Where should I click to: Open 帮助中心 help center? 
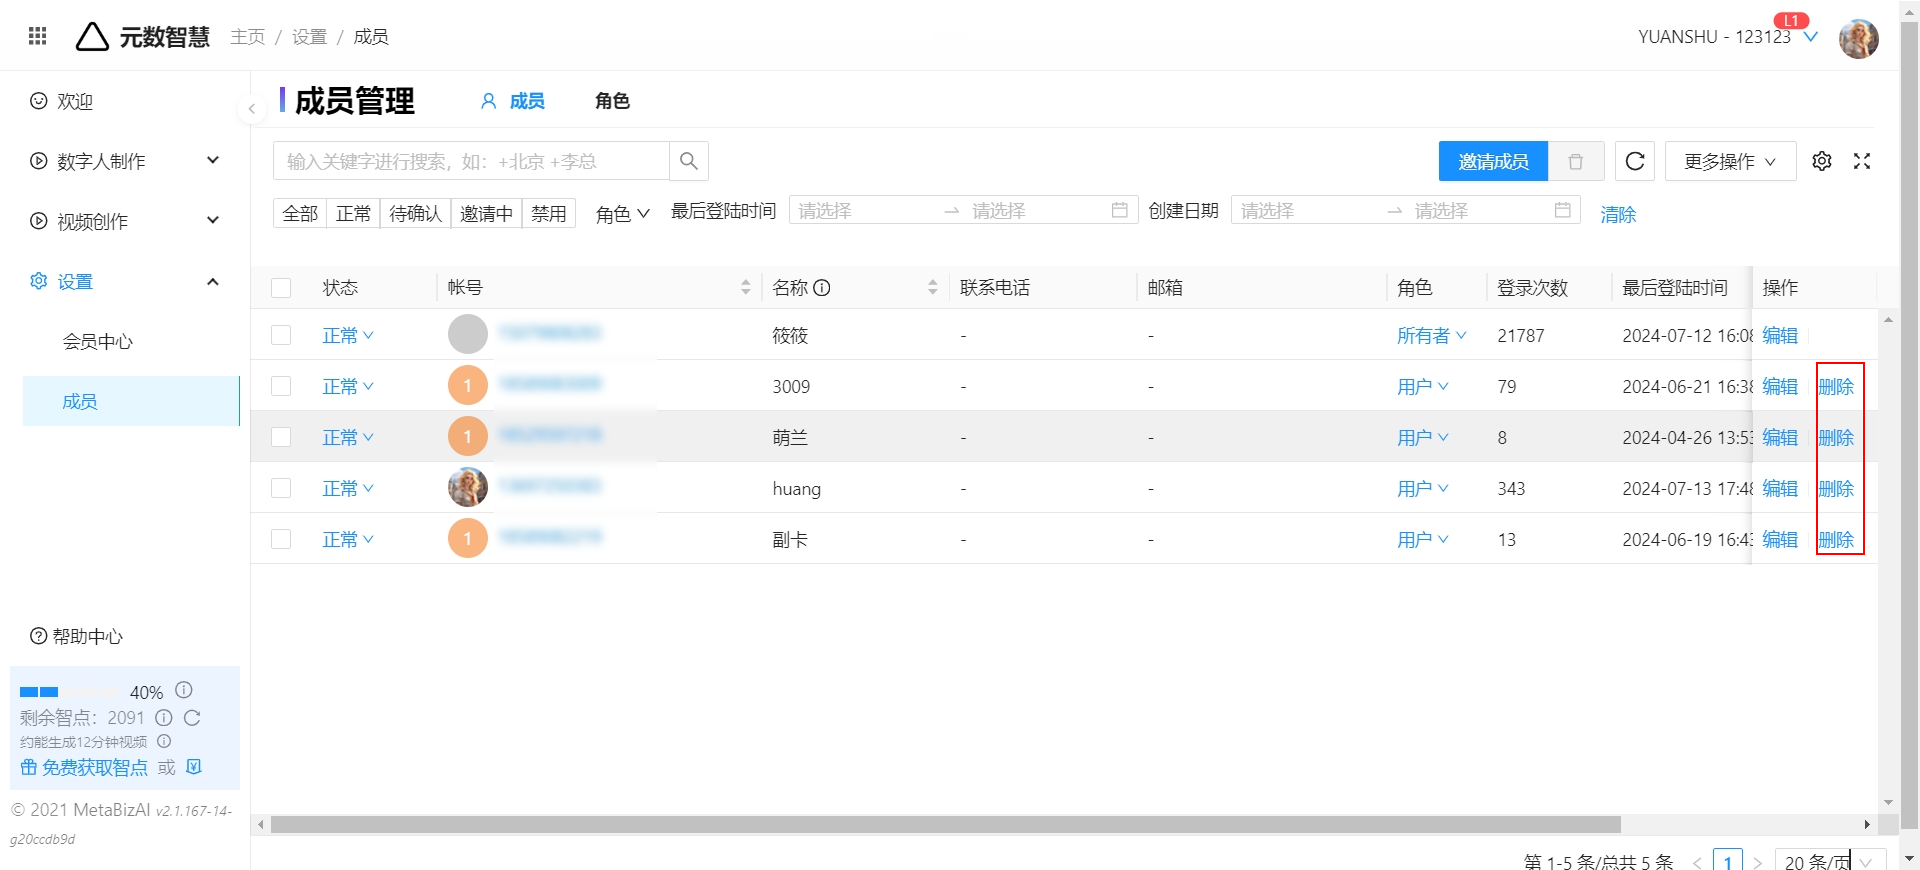coord(77,636)
